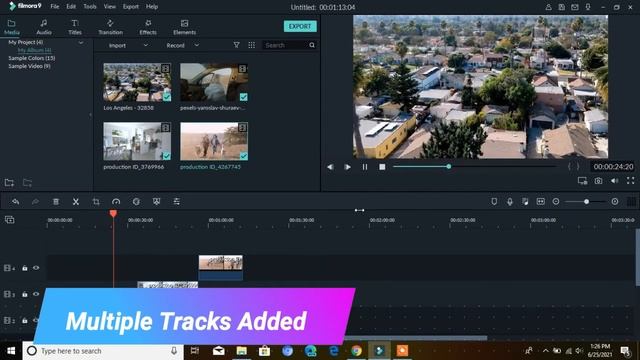Click the Green Screen icon
The image size is (640, 360).
156,202
